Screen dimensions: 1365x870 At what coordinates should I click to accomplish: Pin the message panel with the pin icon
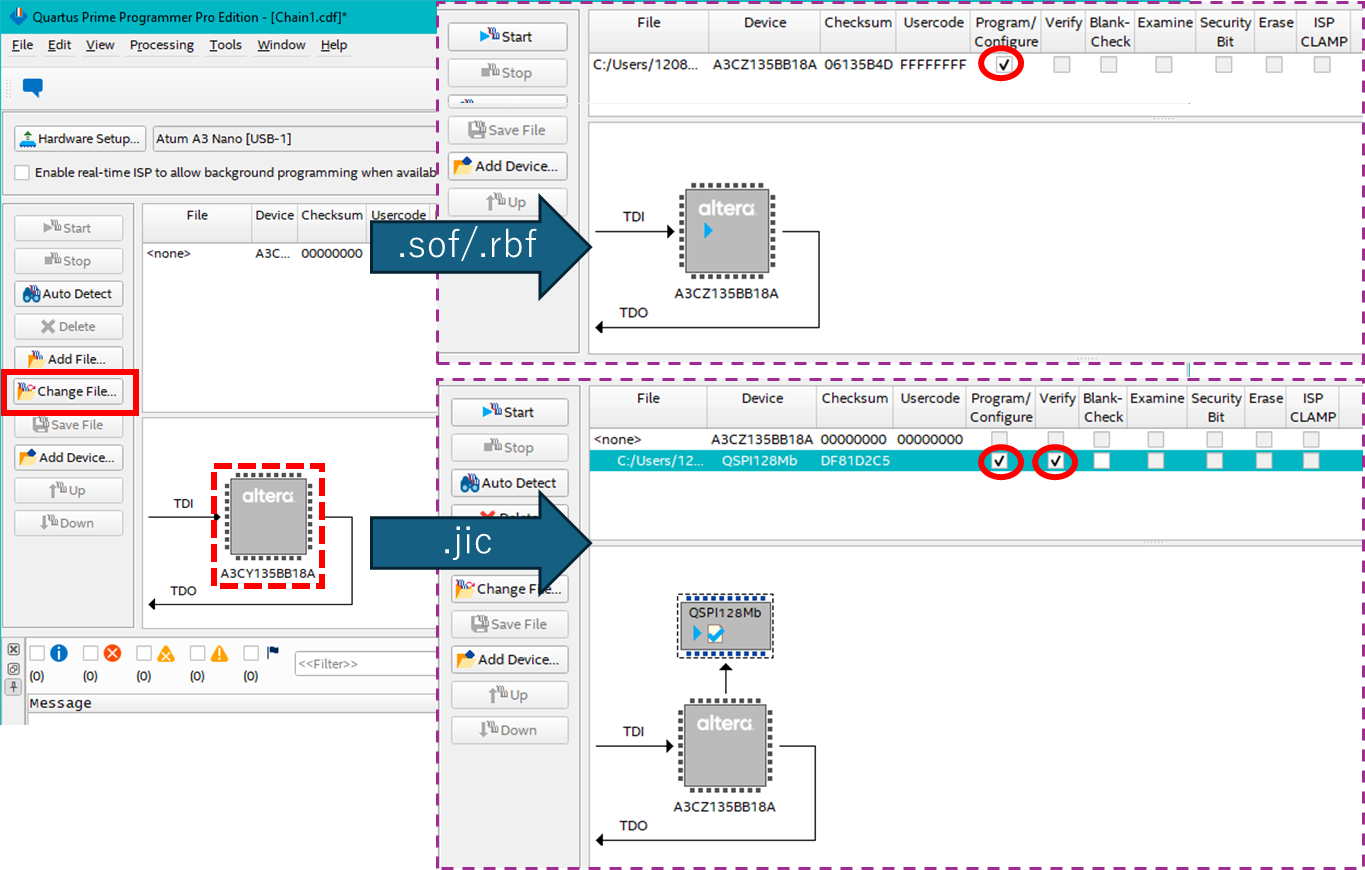pos(13,687)
